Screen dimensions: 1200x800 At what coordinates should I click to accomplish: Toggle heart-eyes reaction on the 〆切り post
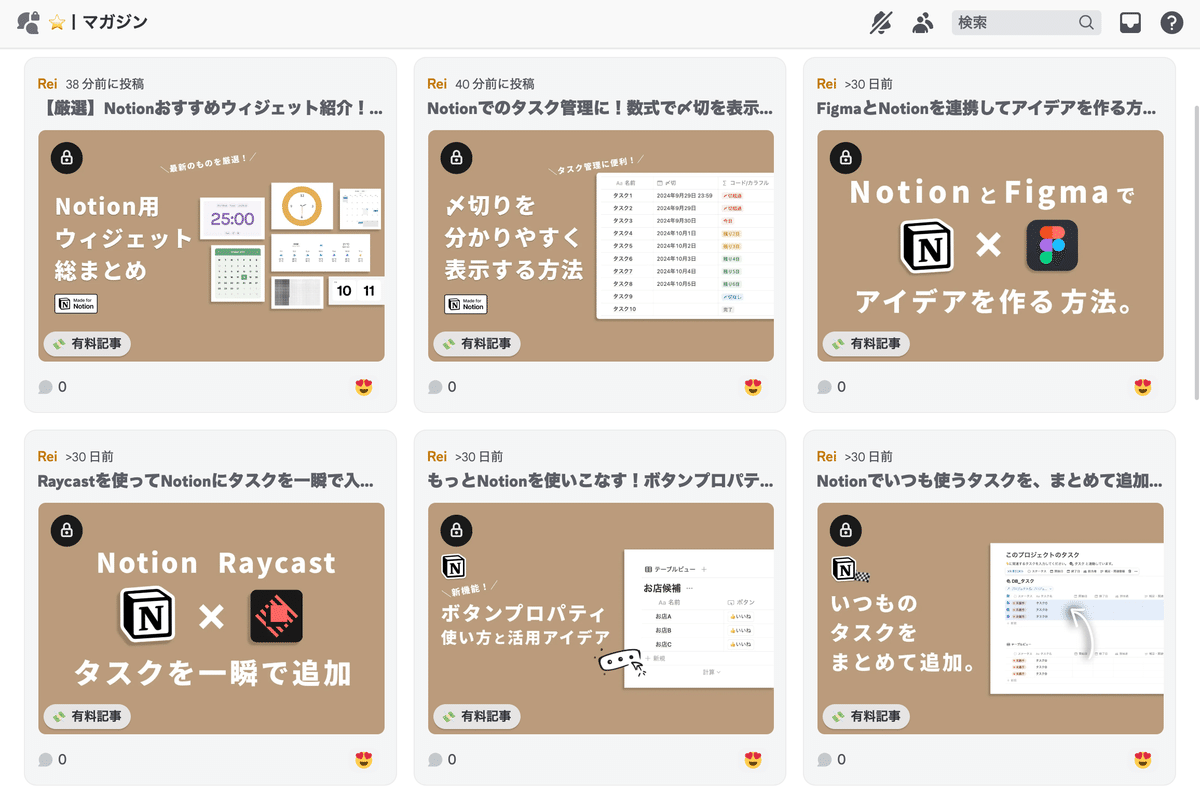tap(754, 387)
